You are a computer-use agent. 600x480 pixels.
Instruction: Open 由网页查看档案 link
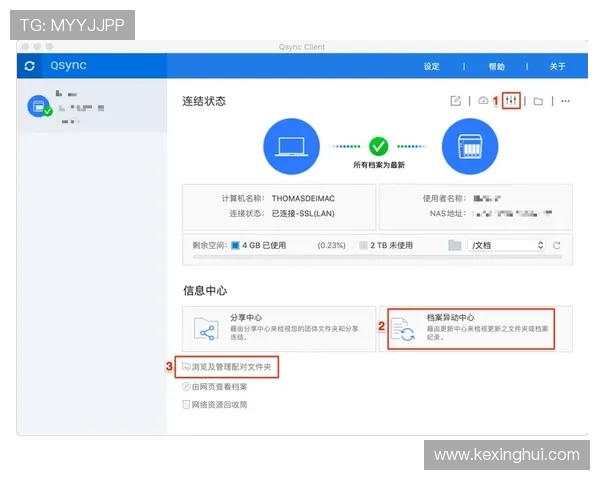pos(215,387)
